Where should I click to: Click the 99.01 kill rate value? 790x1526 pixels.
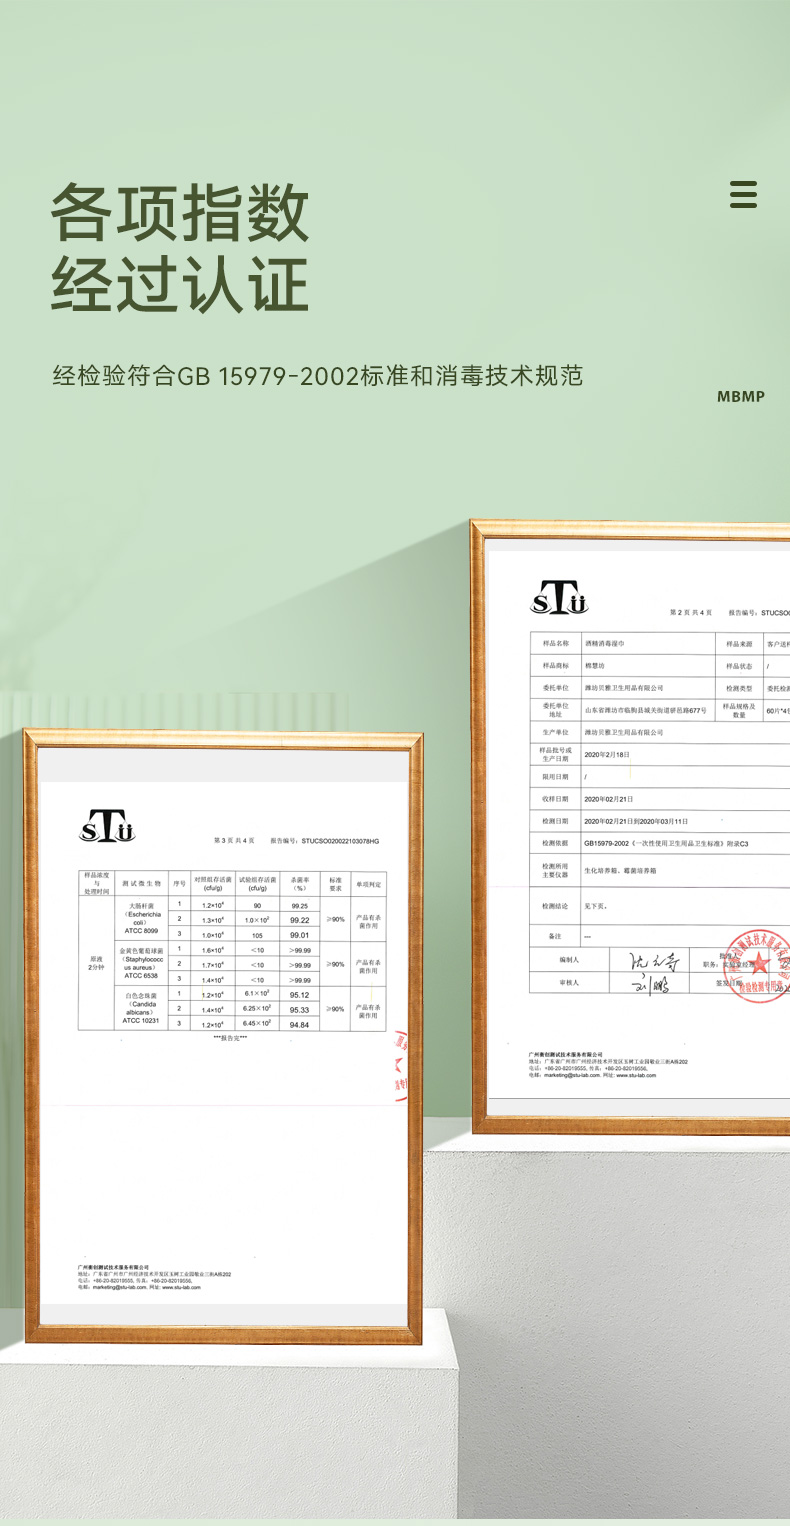(299, 934)
